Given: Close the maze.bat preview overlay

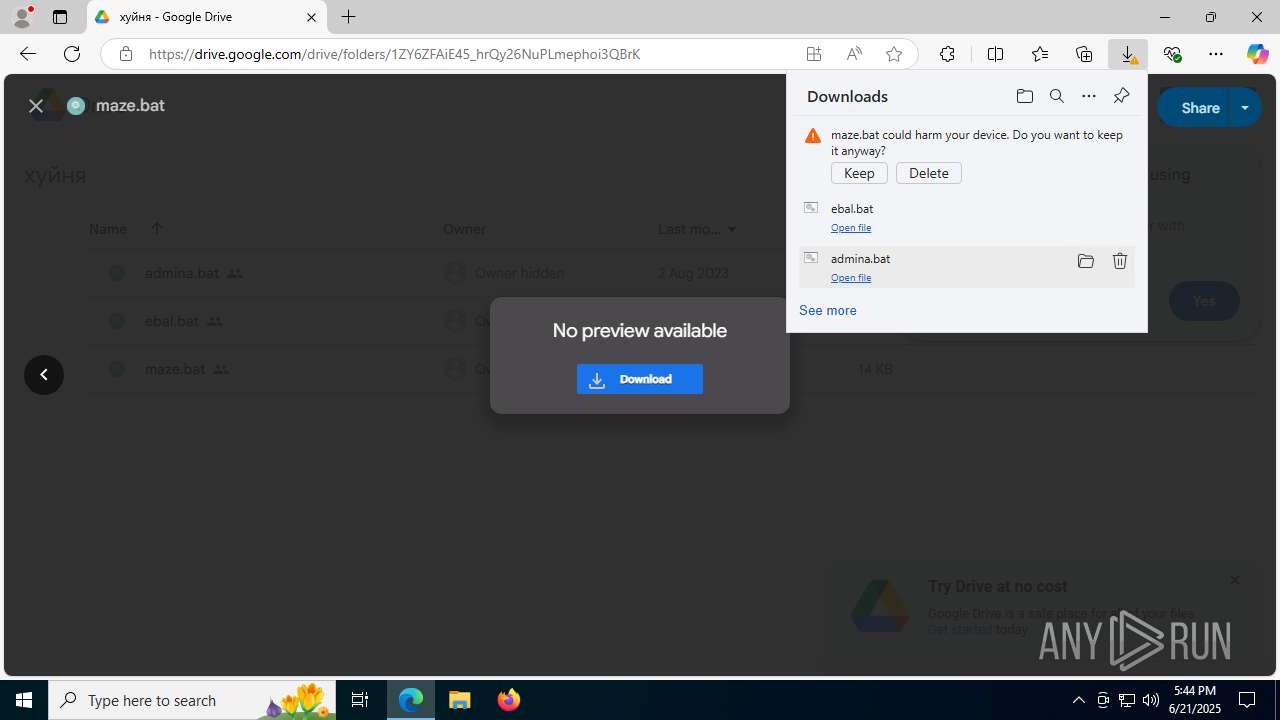Looking at the screenshot, I should (x=36, y=105).
